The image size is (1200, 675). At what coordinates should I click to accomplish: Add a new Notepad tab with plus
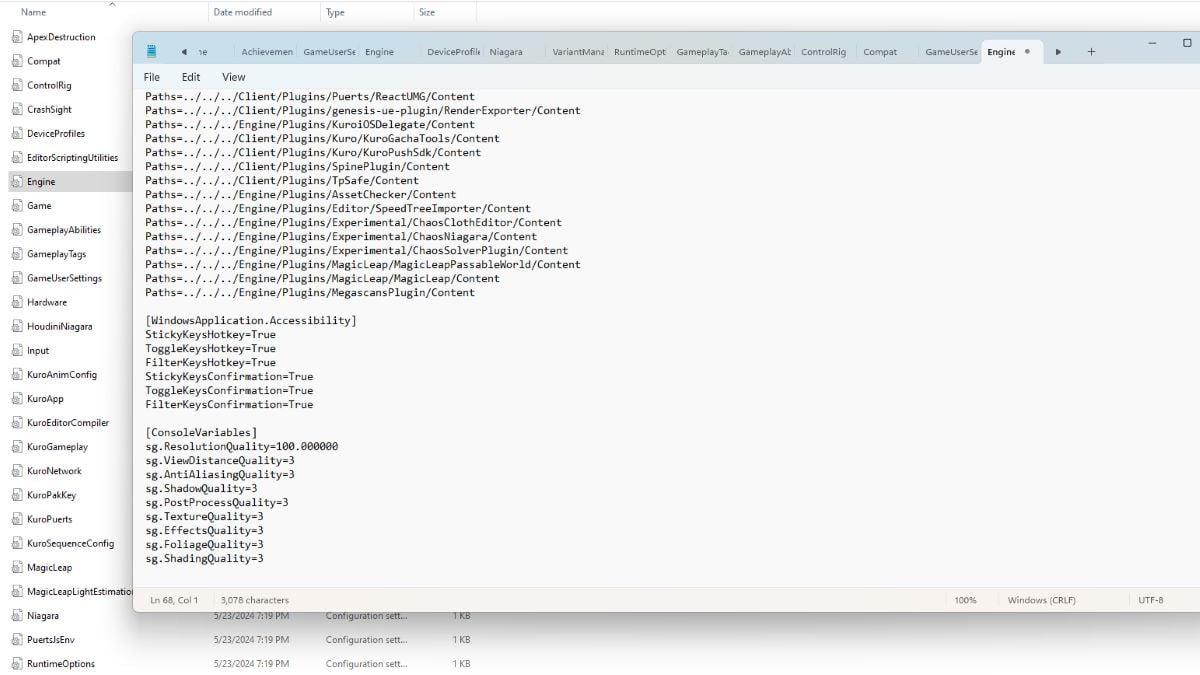pyautogui.click(x=1091, y=52)
